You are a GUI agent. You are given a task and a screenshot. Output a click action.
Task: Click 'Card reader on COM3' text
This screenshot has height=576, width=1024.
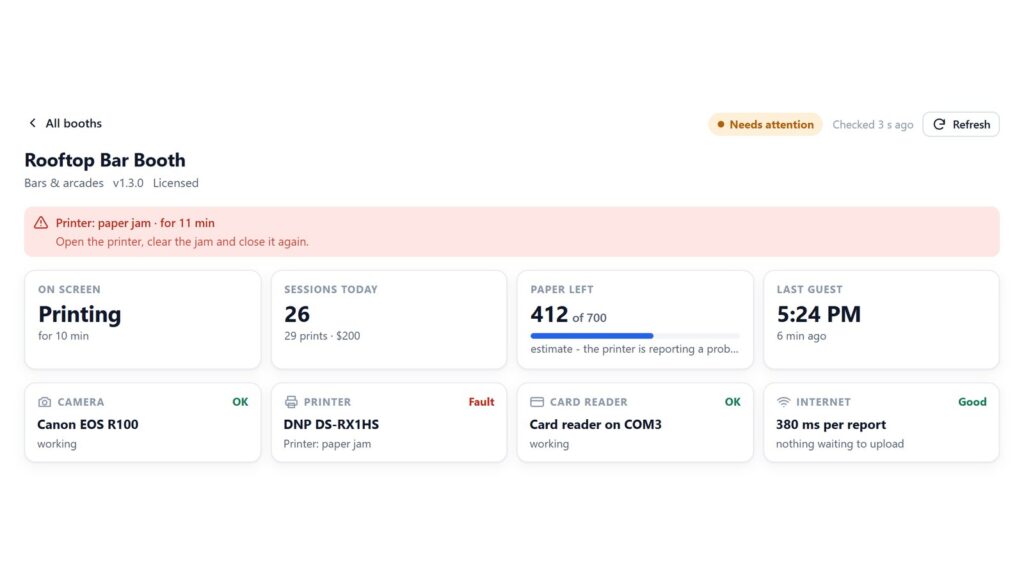pyautogui.click(x=596, y=424)
